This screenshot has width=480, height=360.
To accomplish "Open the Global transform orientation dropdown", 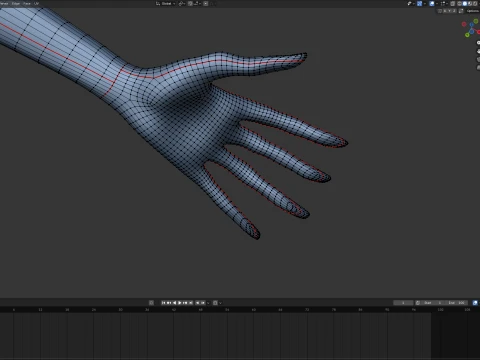I will (166, 4).
